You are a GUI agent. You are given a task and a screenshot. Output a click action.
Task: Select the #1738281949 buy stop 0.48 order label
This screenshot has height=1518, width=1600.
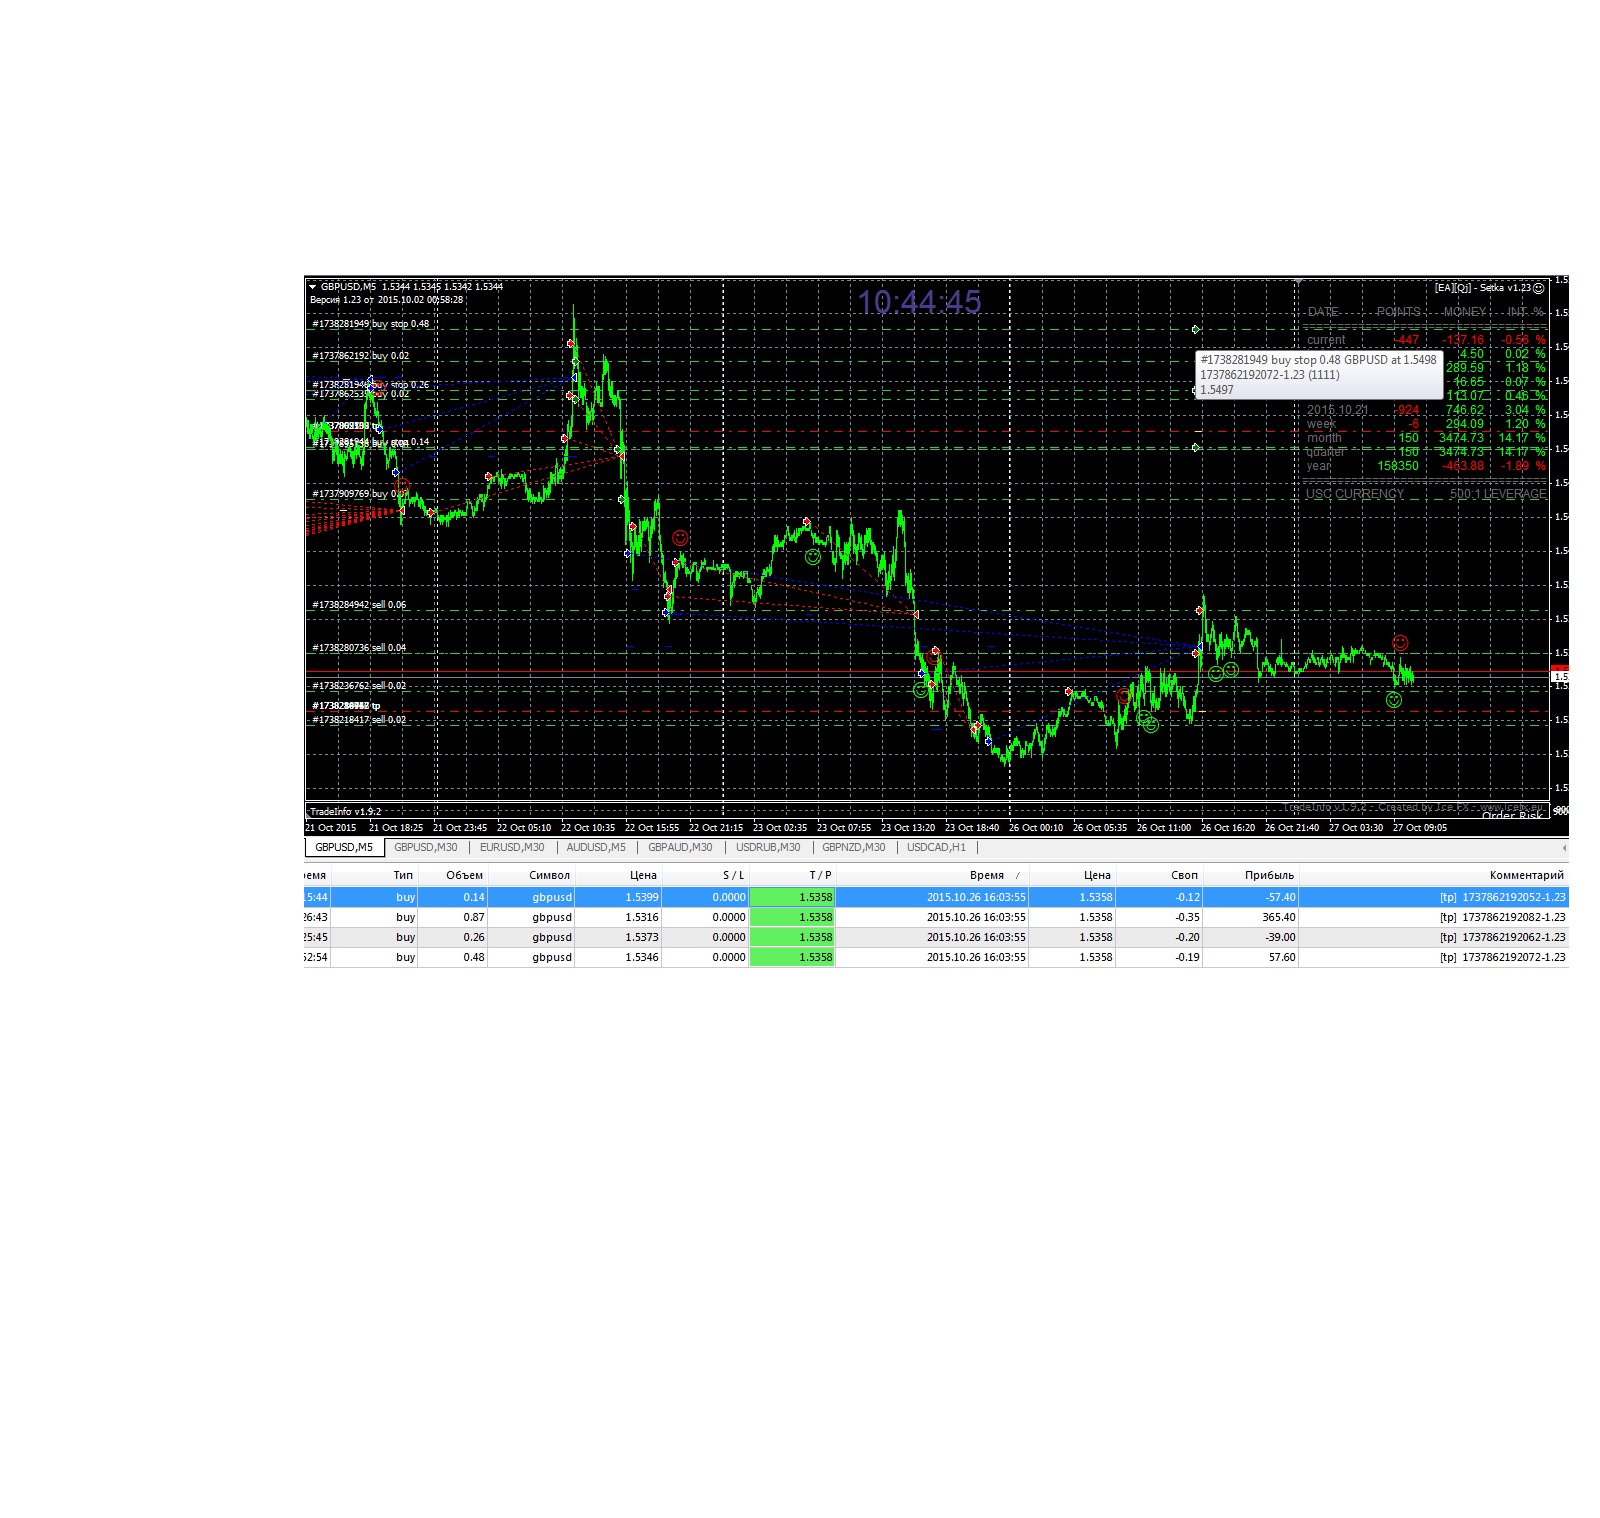pos(371,324)
